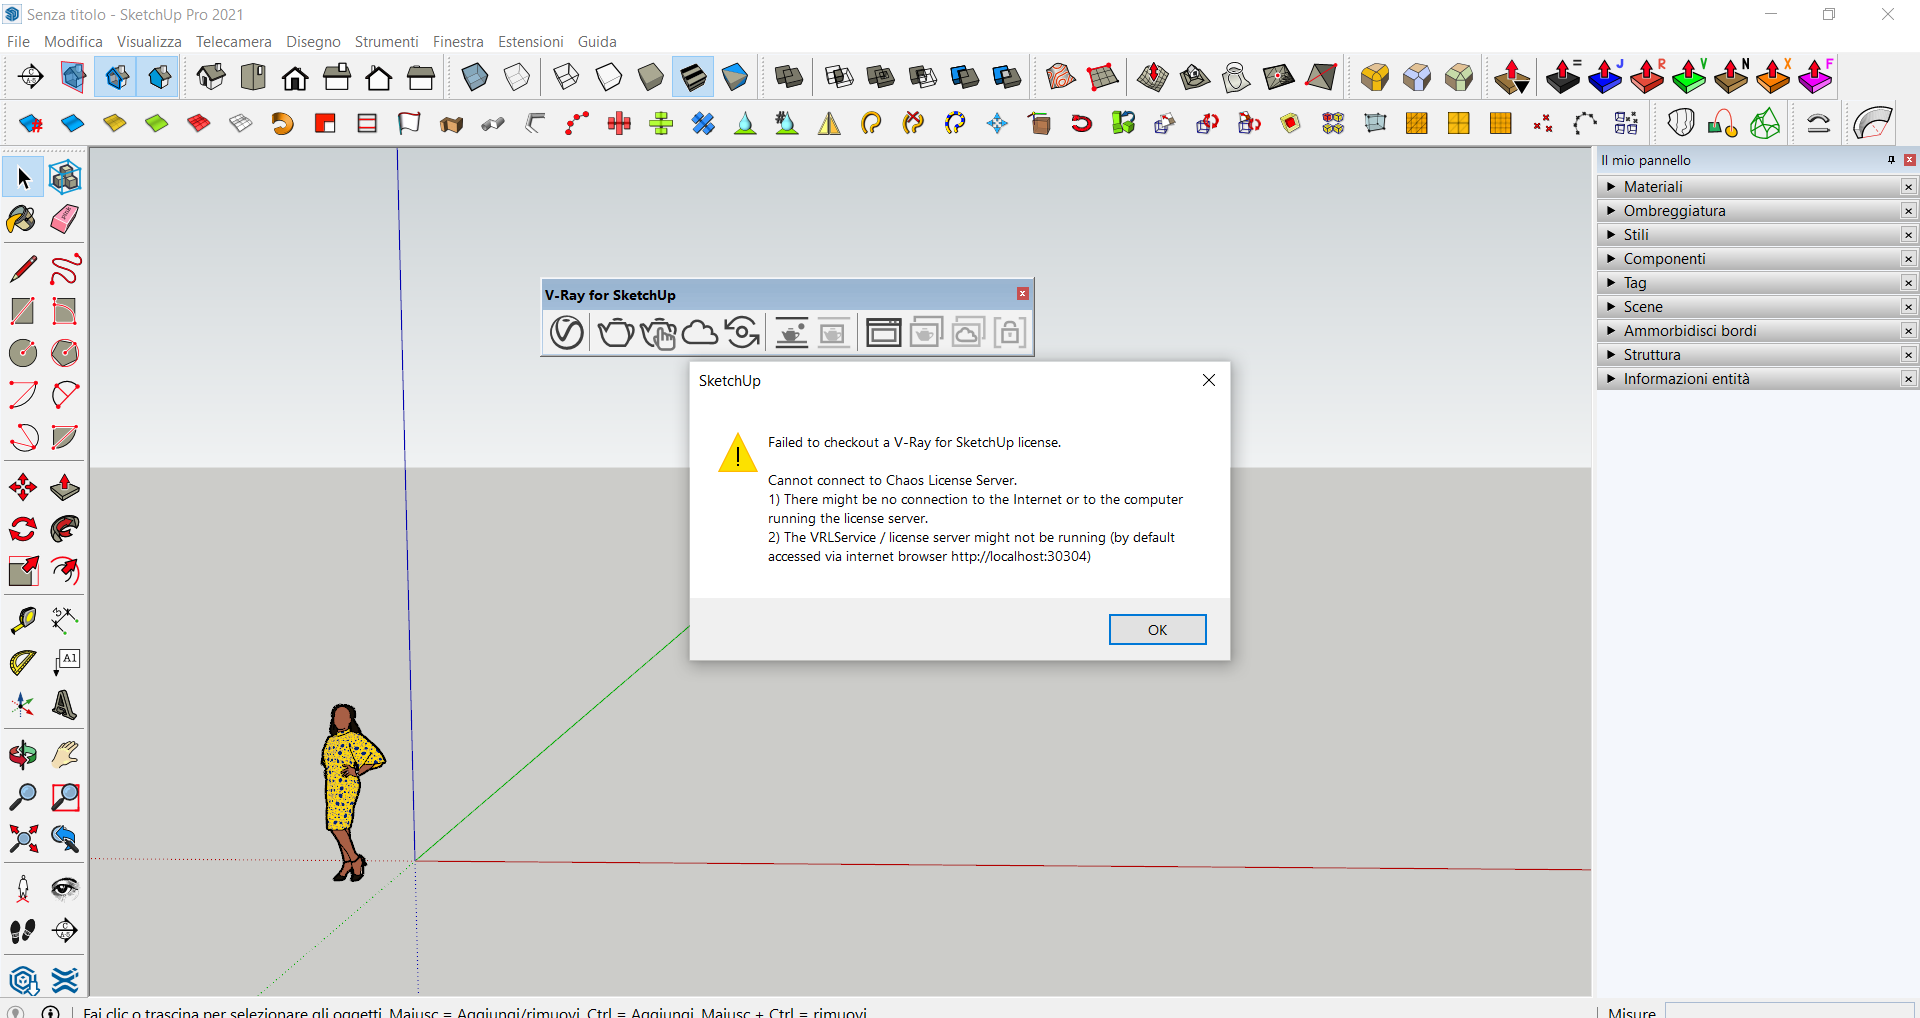Open the V-Ray Asset Editor
The height and width of the screenshot is (1018, 1920).
point(567,332)
